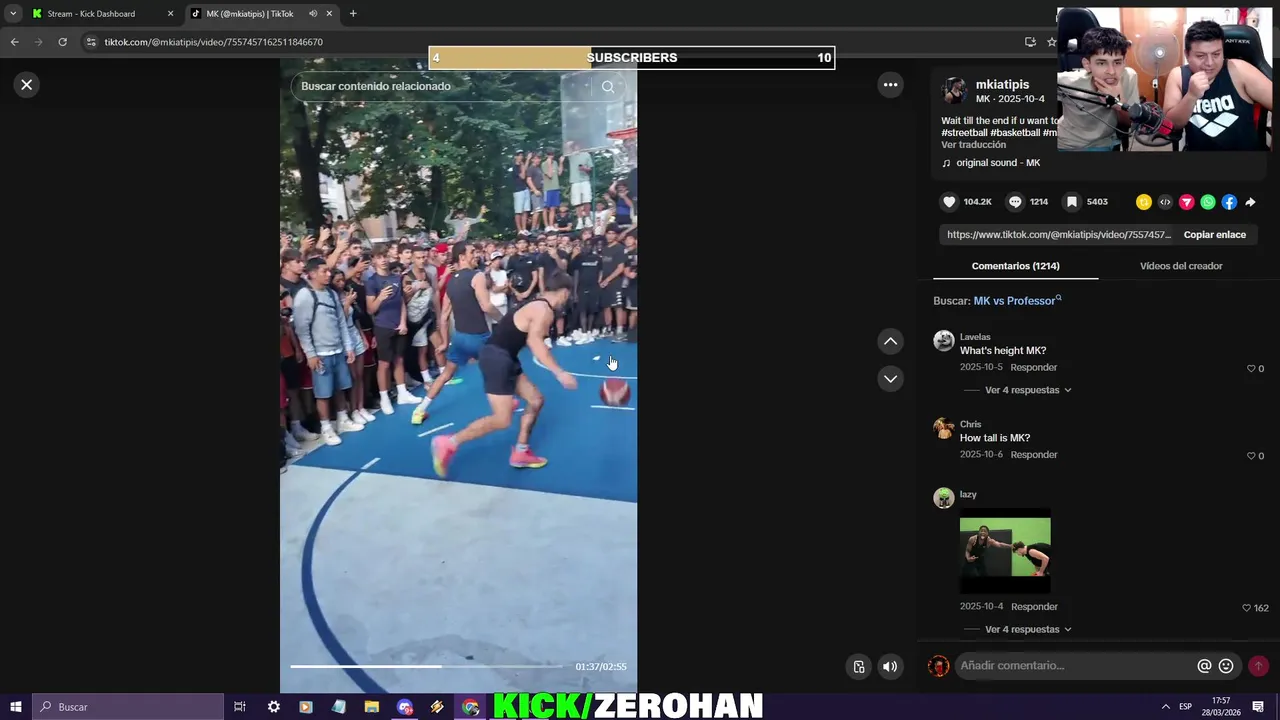The image size is (1280, 720).
Task: Open image thumbnail in lazy's comment
Action: point(1005,551)
